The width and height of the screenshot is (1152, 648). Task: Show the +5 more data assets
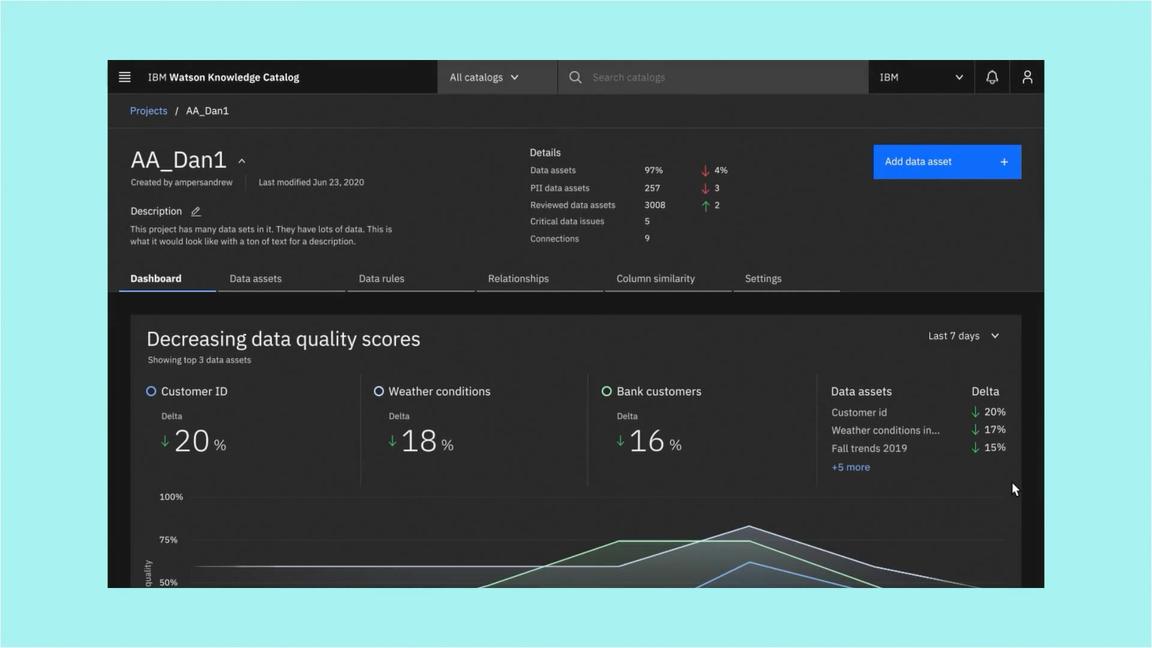(850, 467)
